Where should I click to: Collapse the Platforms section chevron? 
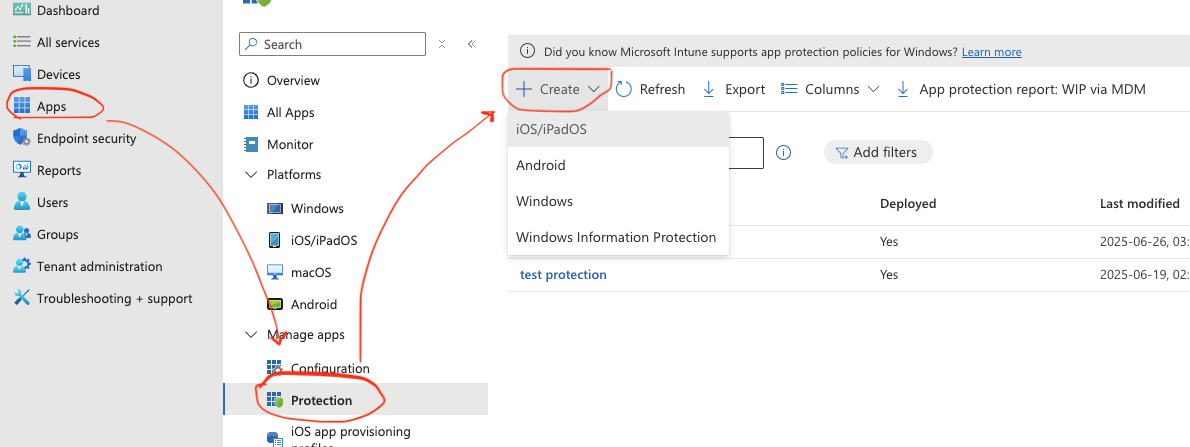(x=250, y=175)
